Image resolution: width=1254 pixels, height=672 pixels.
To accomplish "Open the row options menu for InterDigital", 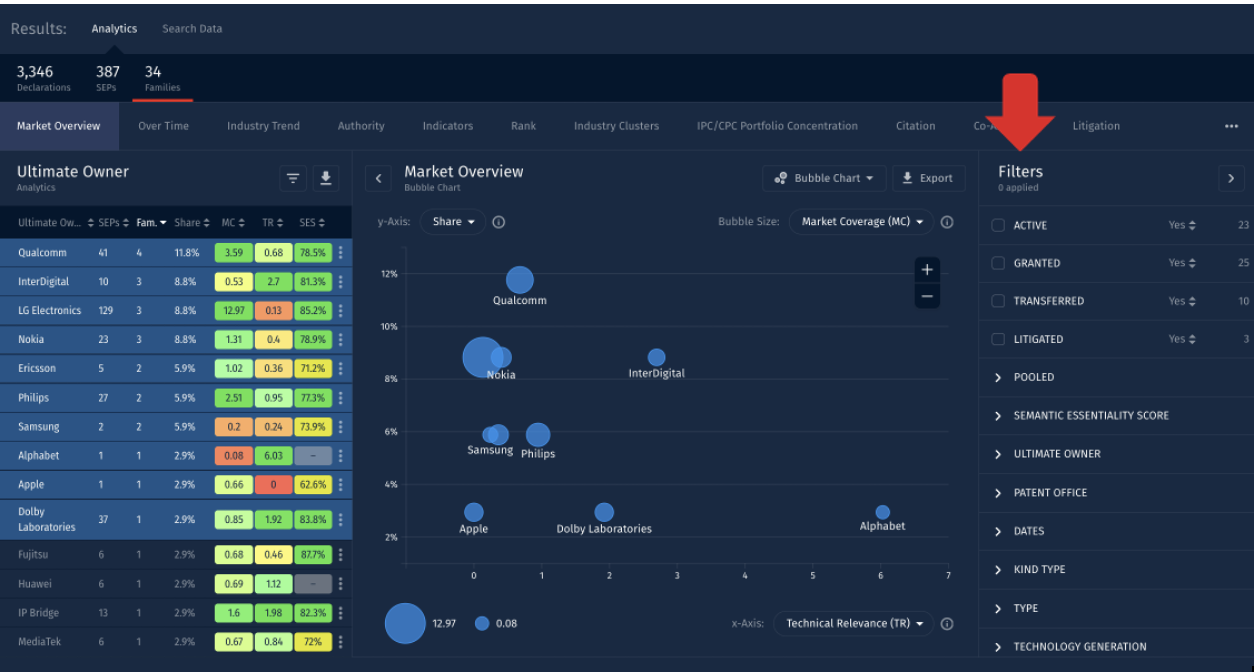I will (341, 282).
